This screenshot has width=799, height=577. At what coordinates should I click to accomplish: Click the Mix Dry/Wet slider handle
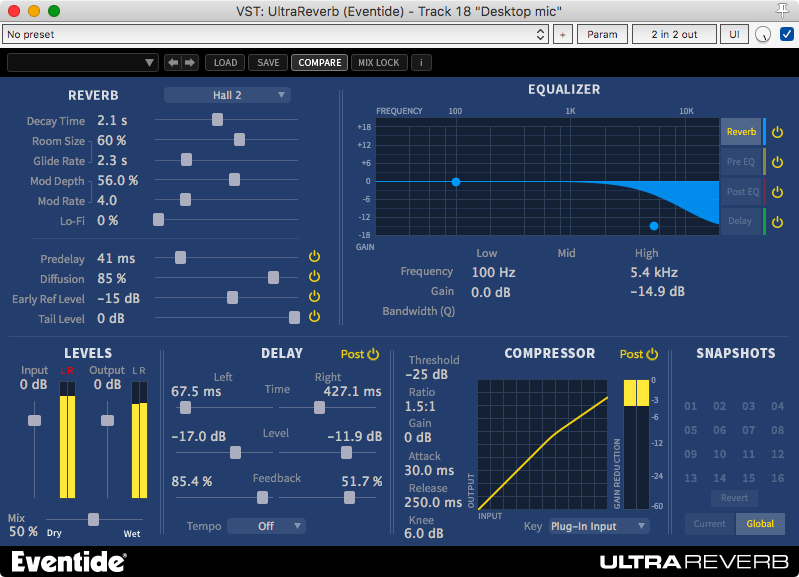click(x=93, y=519)
